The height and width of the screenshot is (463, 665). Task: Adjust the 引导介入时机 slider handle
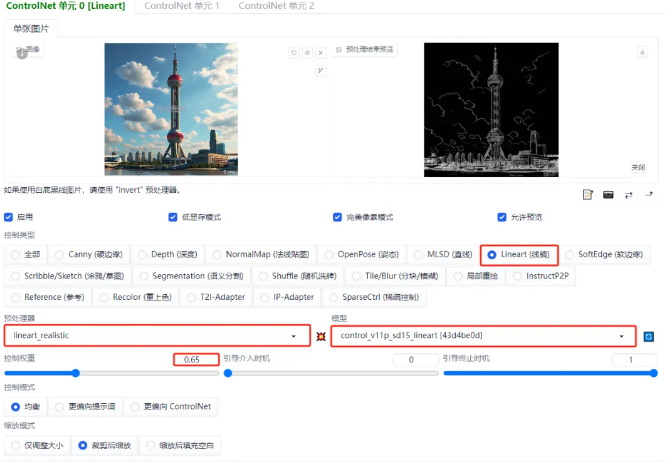click(228, 373)
